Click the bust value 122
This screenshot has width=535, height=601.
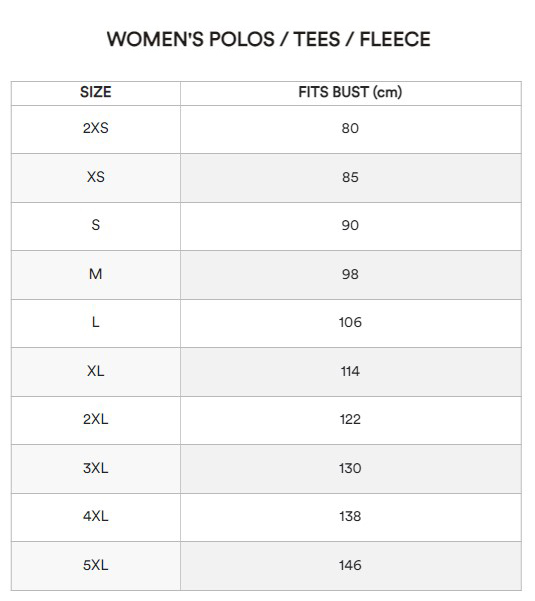point(350,419)
